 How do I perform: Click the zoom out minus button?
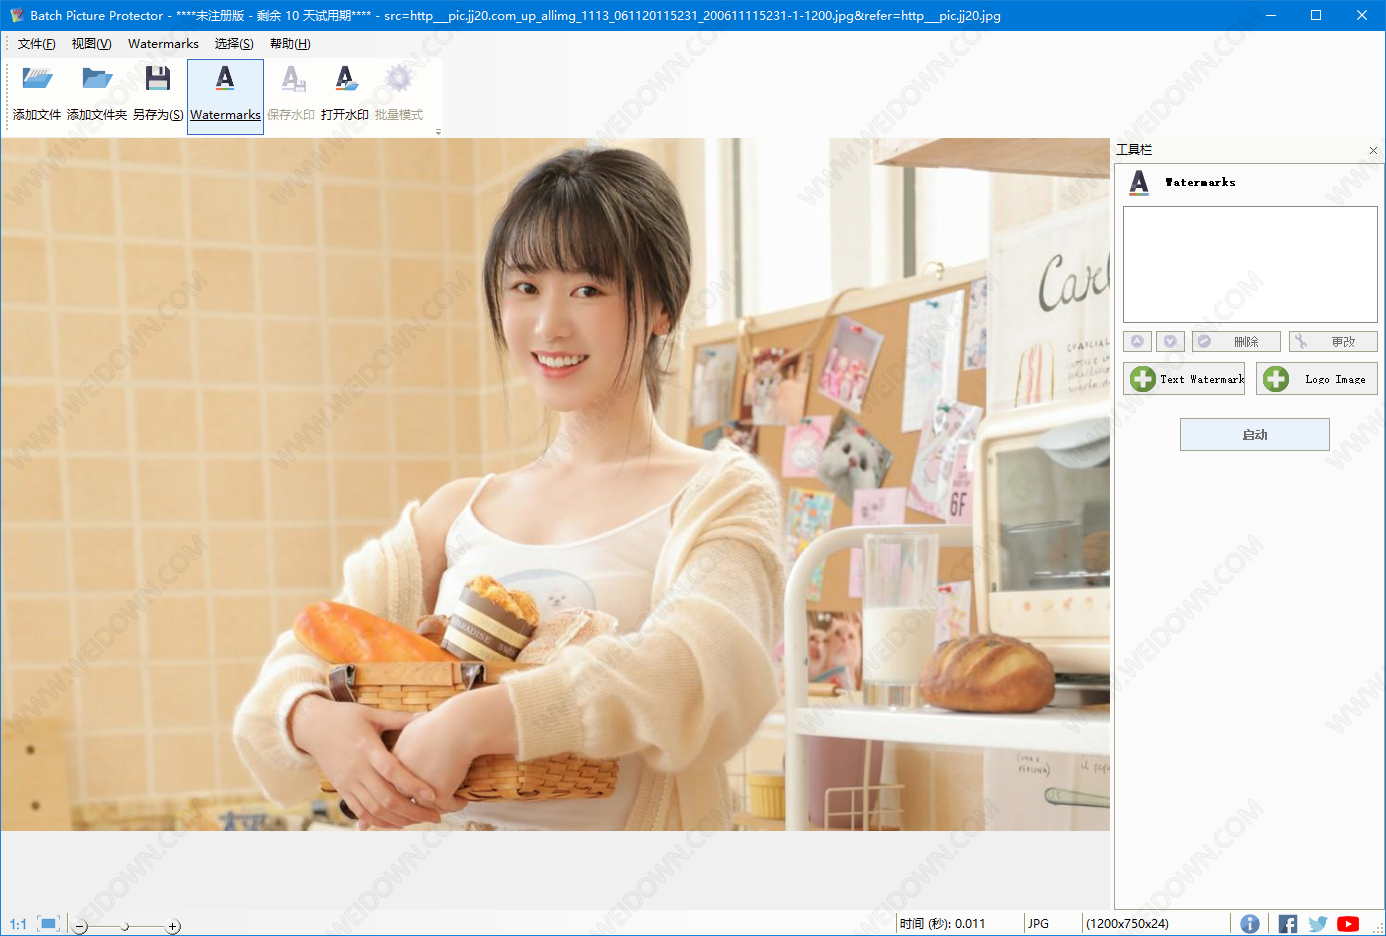pos(80,927)
